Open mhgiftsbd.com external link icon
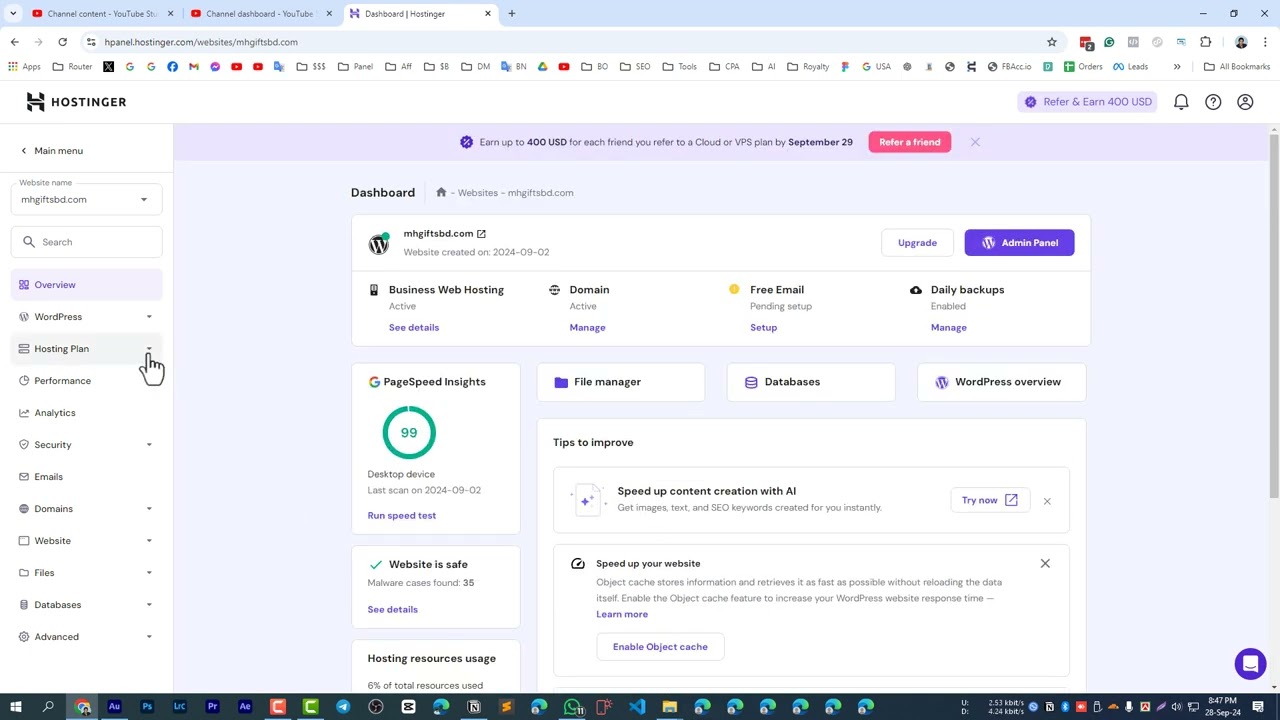 point(481,234)
